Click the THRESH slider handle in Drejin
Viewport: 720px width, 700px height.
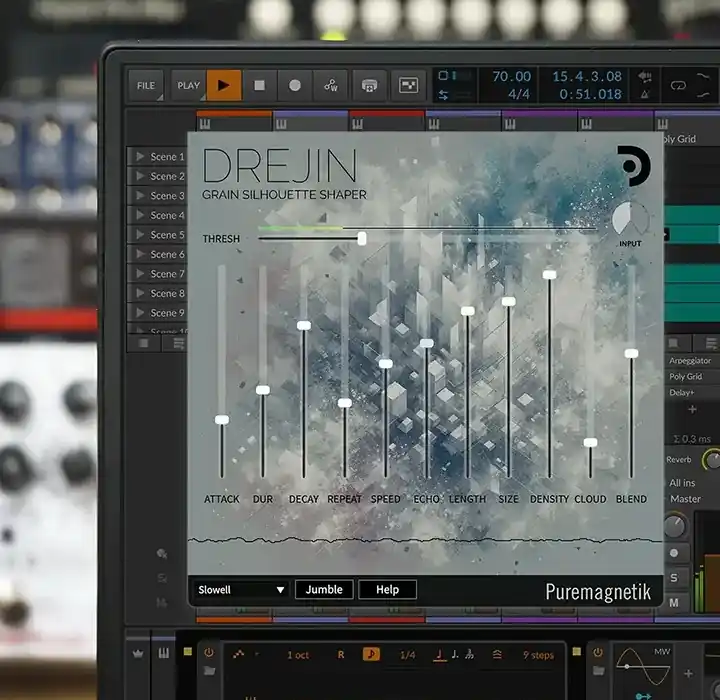[362, 238]
